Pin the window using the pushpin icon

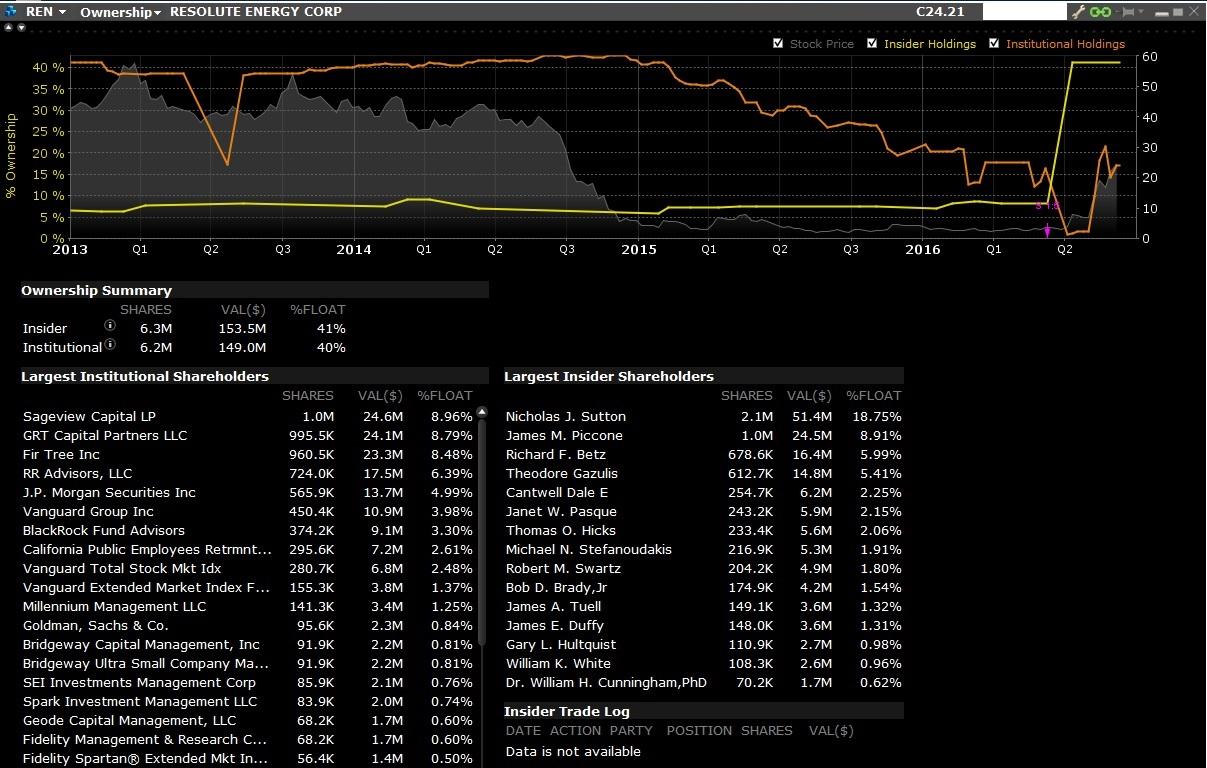(x=1128, y=12)
